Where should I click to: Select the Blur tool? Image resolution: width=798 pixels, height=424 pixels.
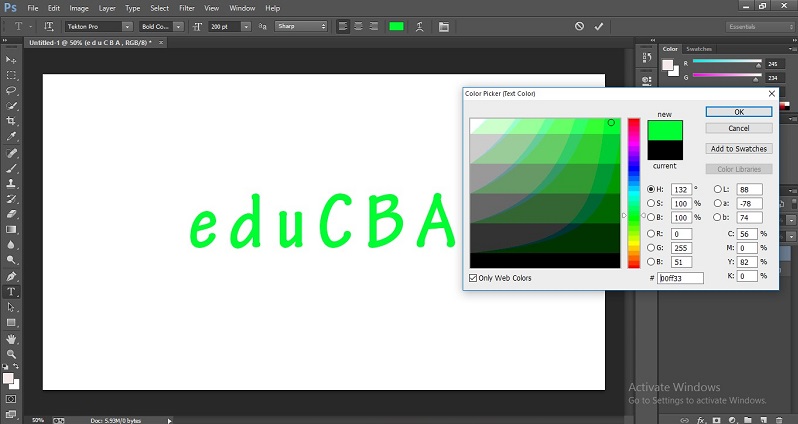[x=11, y=245]
